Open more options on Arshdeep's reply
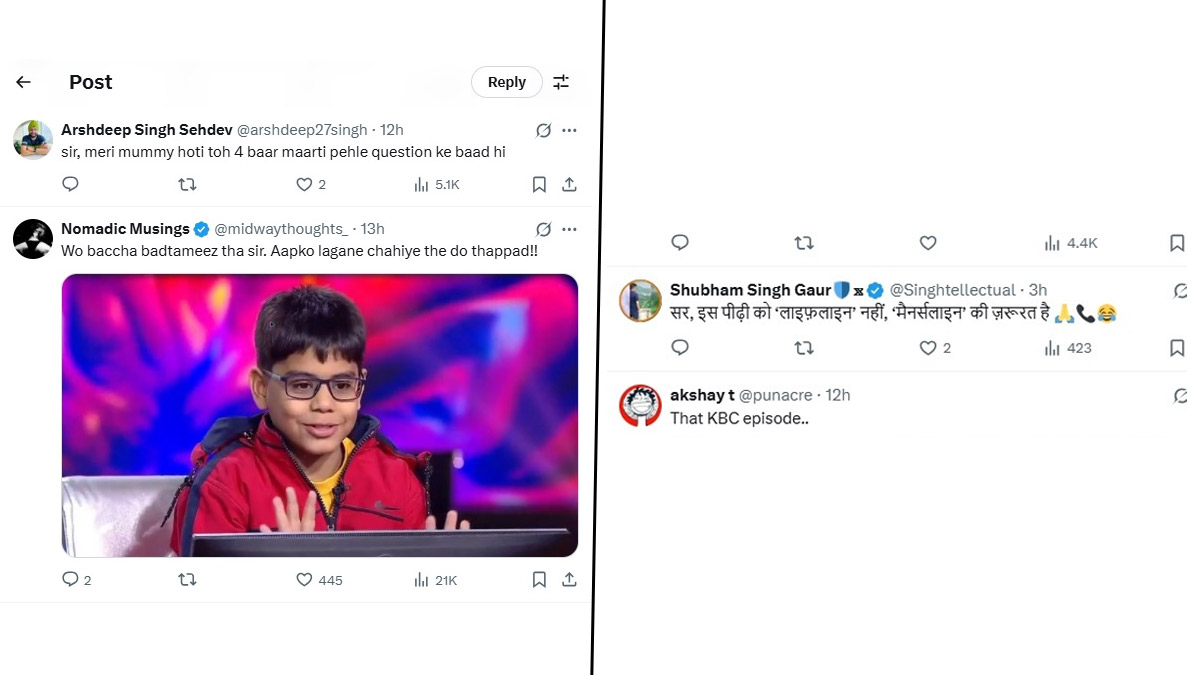 (569, 130)
